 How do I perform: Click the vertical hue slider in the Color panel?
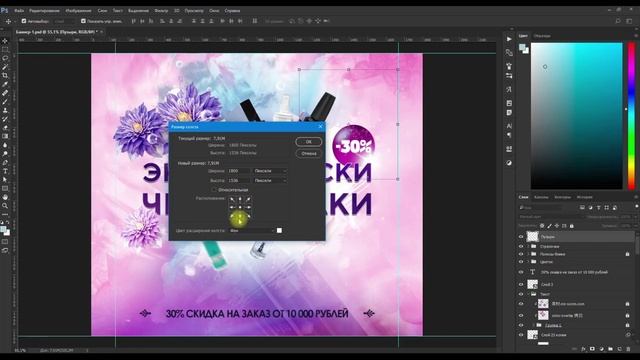[631, 116]
